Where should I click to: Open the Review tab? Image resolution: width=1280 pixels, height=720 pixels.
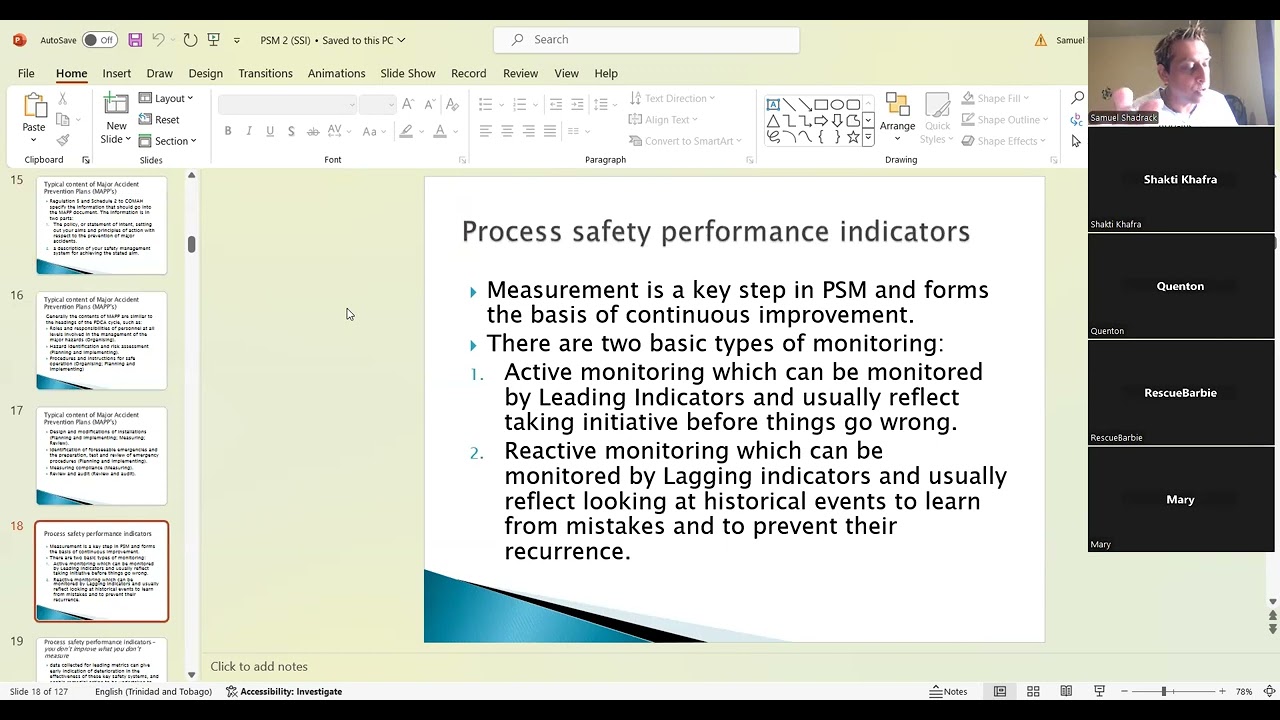pos(520,73)
